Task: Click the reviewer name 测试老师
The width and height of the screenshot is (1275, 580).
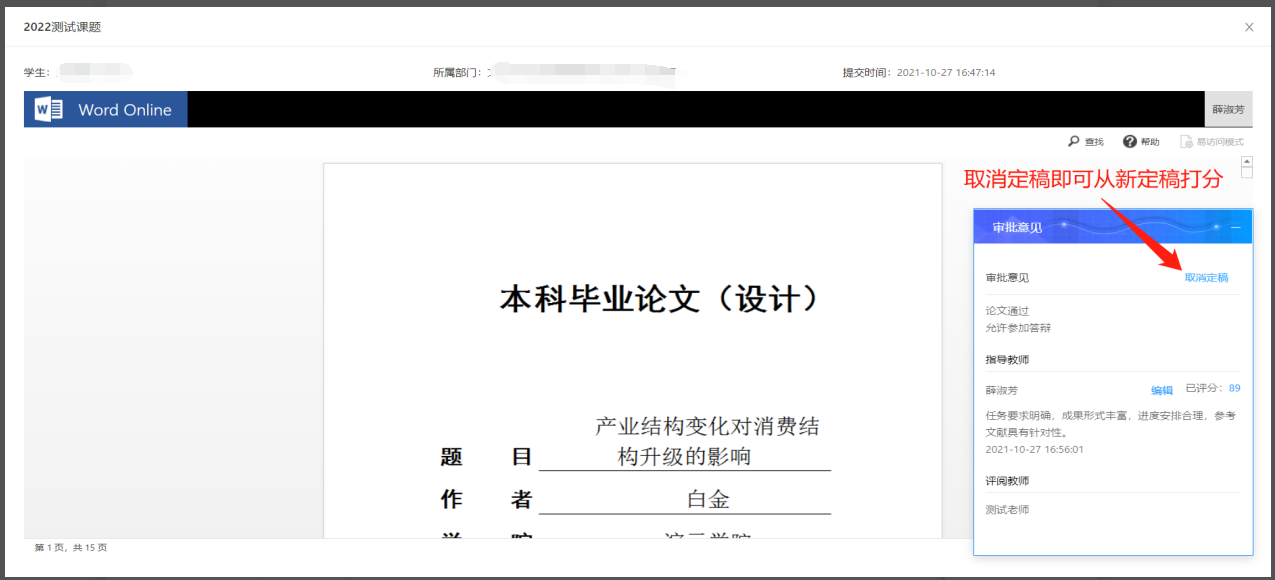Action: click(1007, 510)
